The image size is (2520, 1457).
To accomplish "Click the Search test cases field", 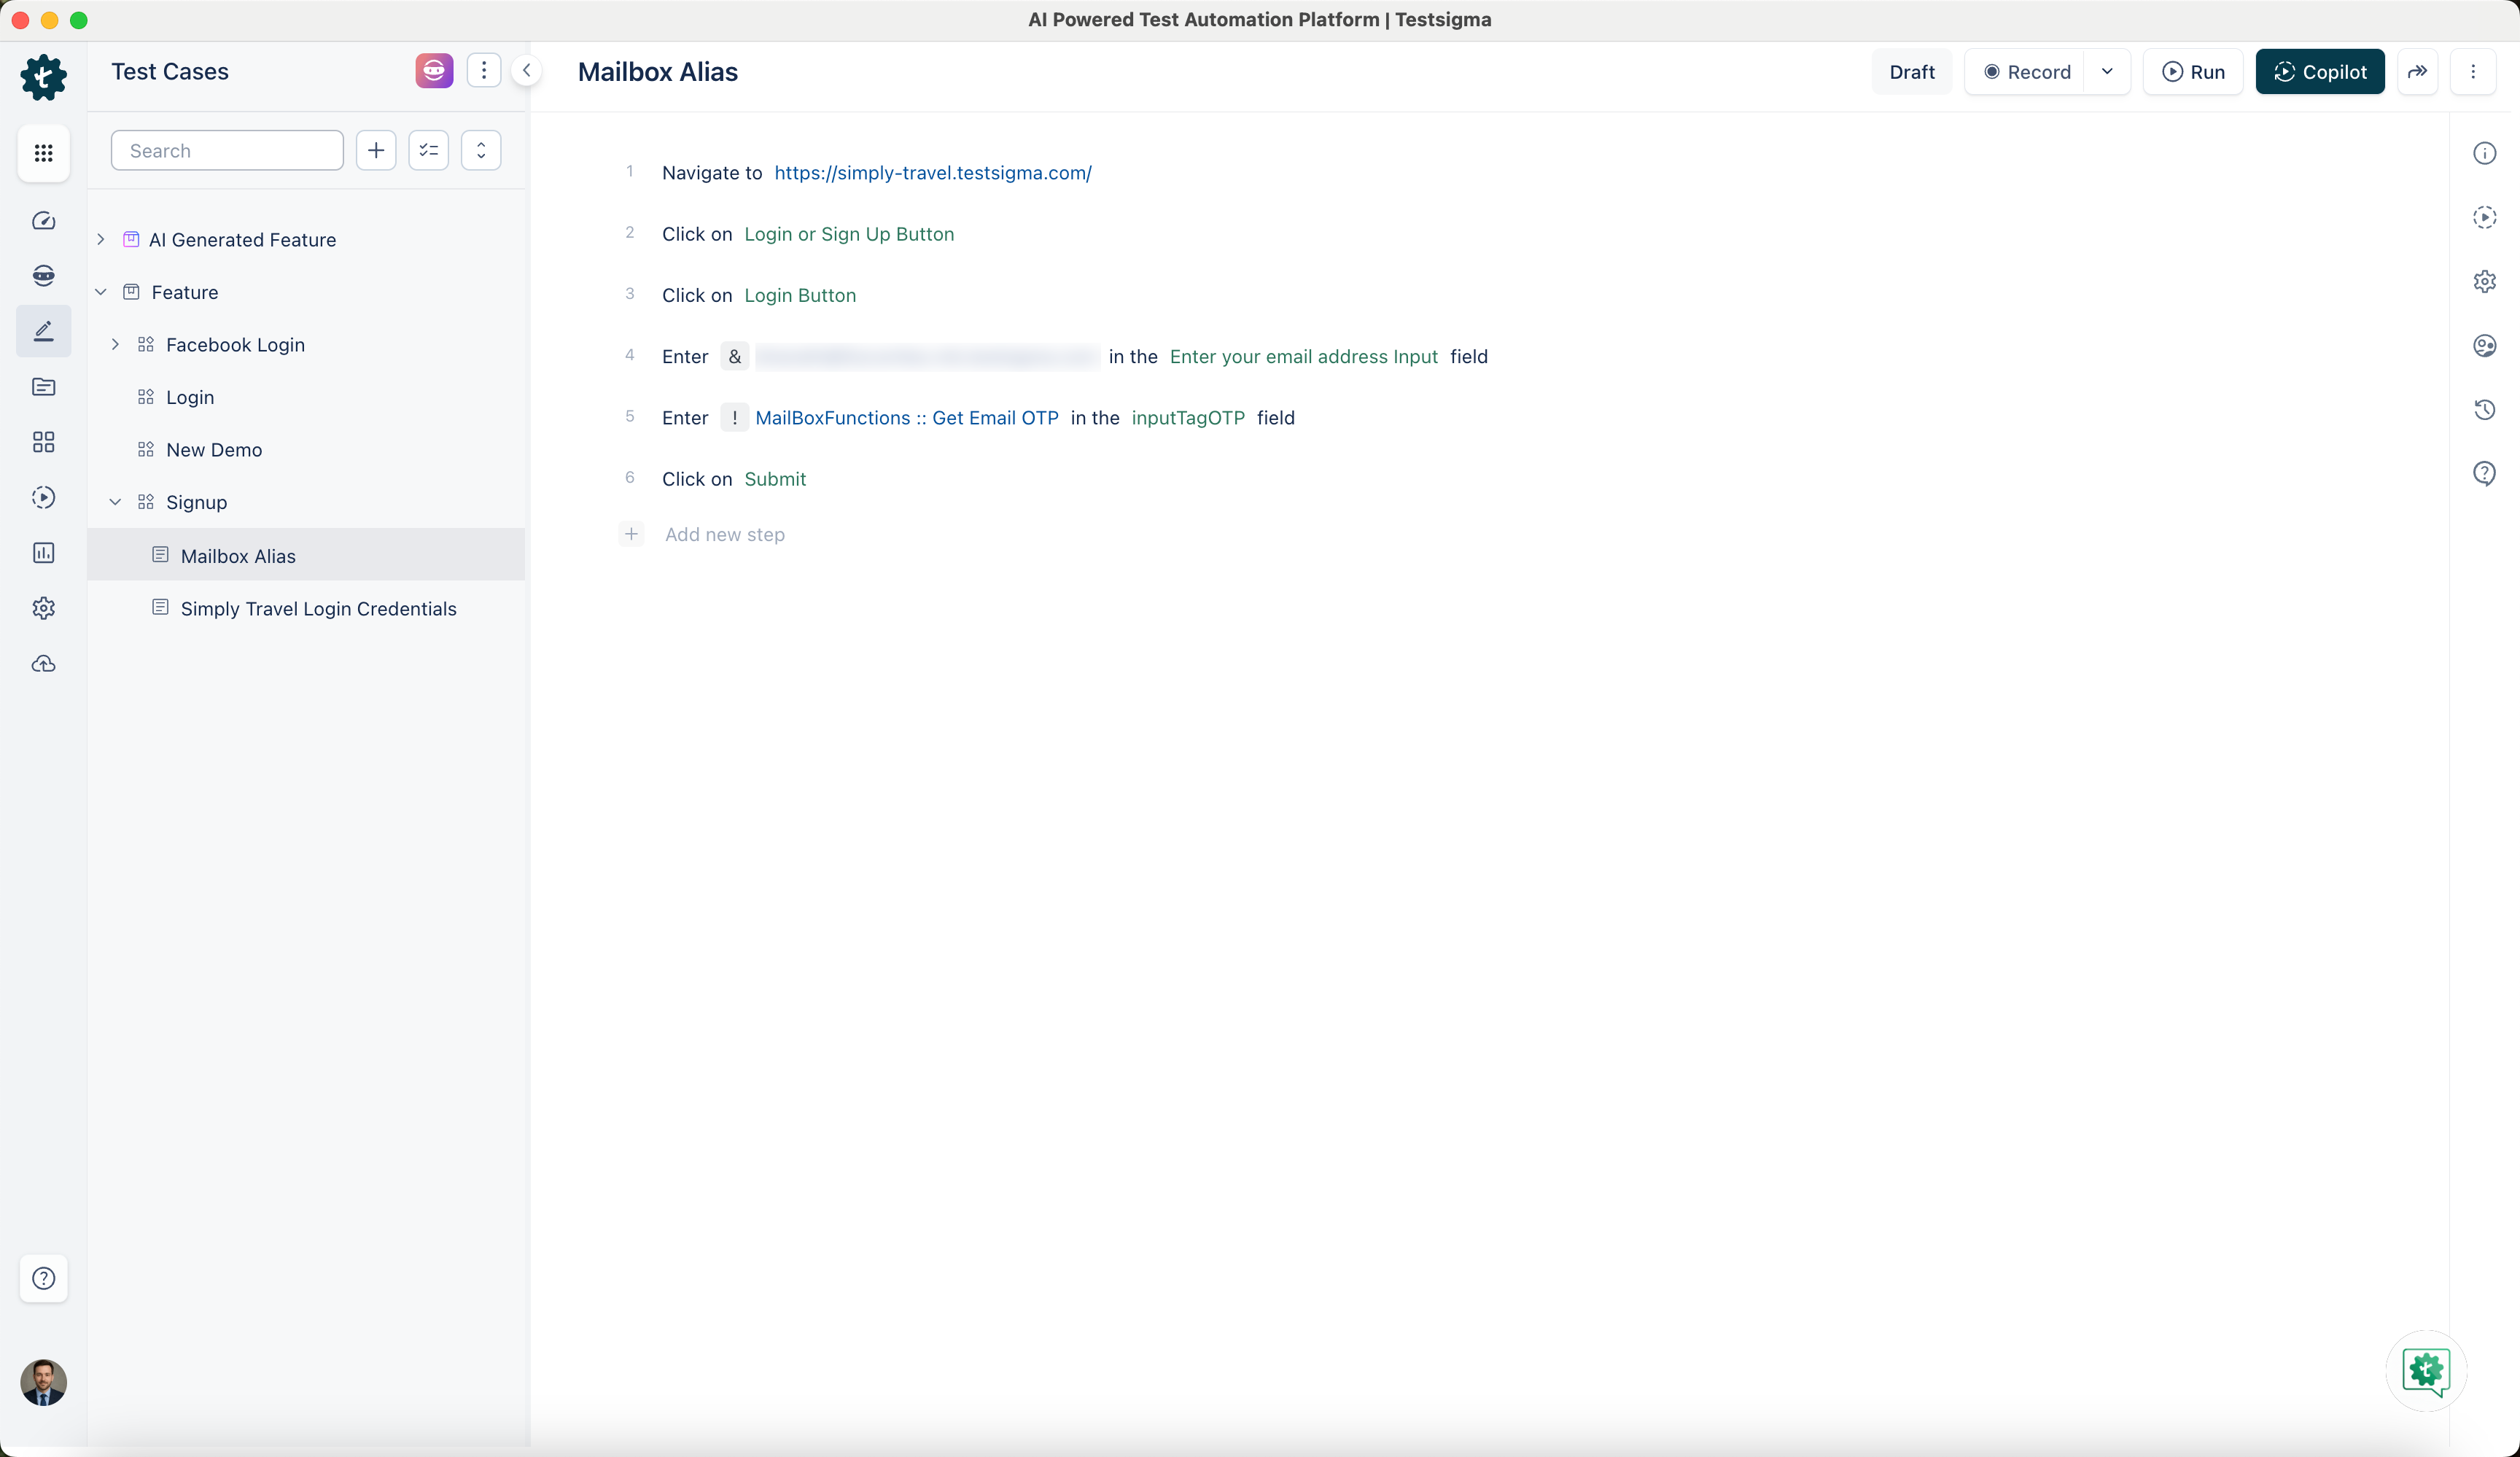I will click(x=227, y=151).
